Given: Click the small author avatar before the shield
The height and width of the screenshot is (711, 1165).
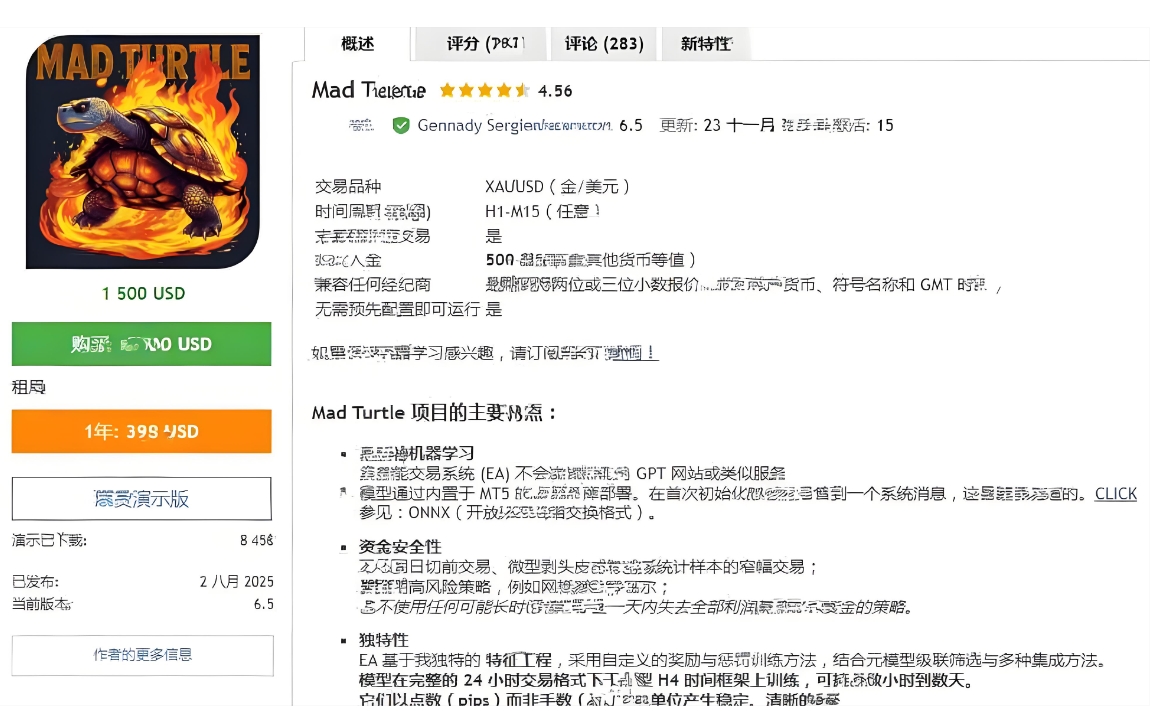Looking at the screenshot, I should [x=360, y=126].
